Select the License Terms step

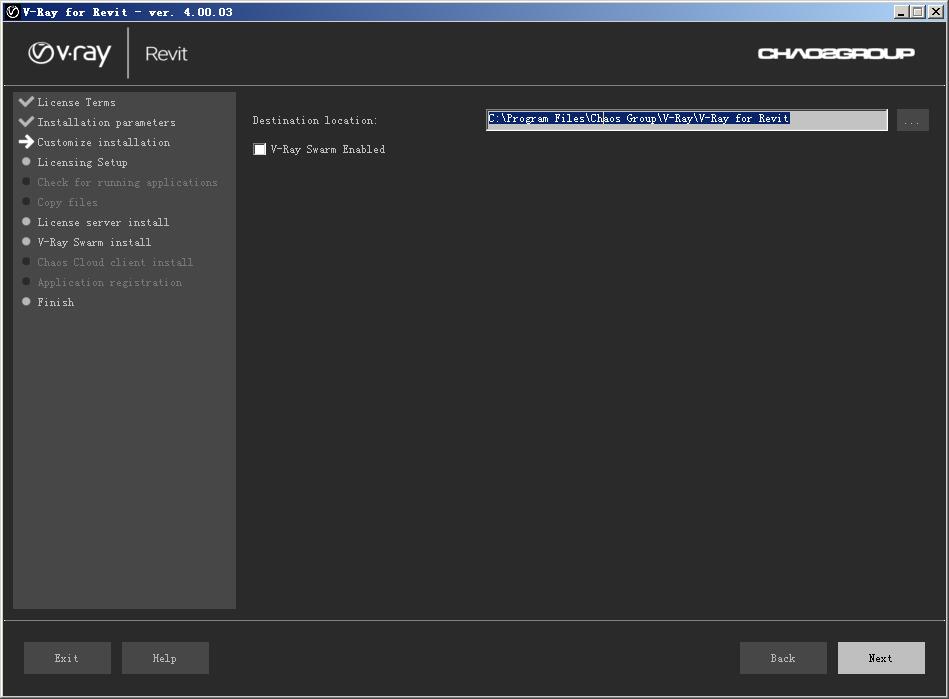point(76,102)
